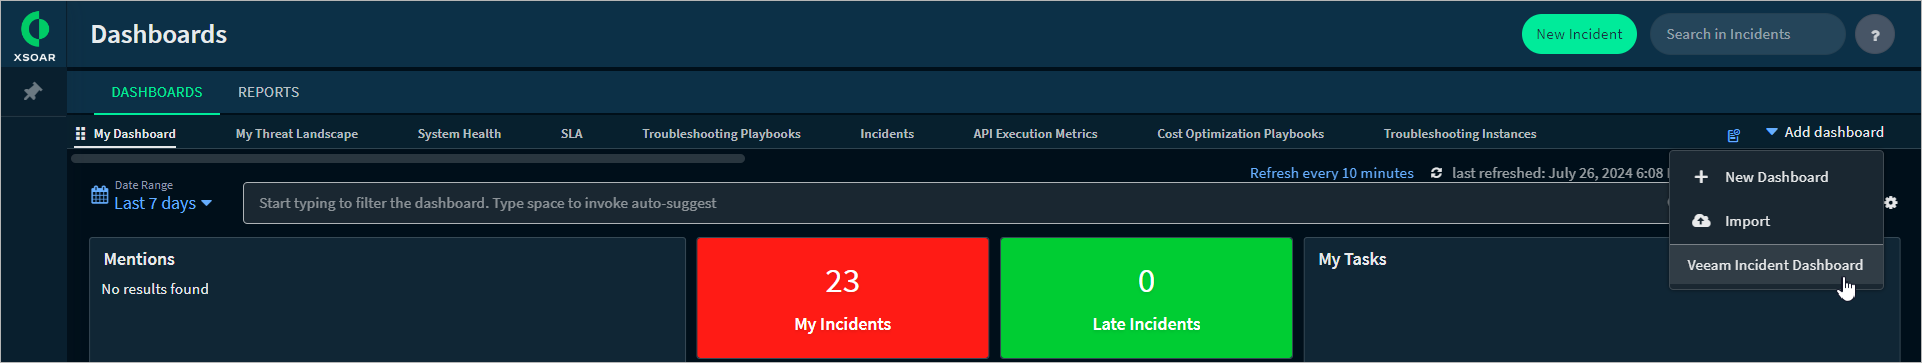Open the API Execution Metrics tab
The height and width of the screenshot is (363, 1922).
click(x=1035, y=134)
